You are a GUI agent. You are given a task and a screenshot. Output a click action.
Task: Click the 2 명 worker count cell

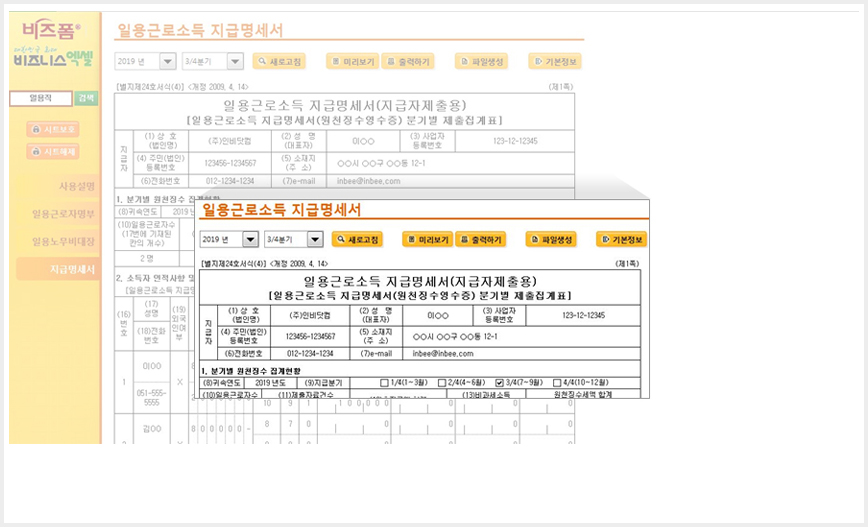click(x=147, y=259)
